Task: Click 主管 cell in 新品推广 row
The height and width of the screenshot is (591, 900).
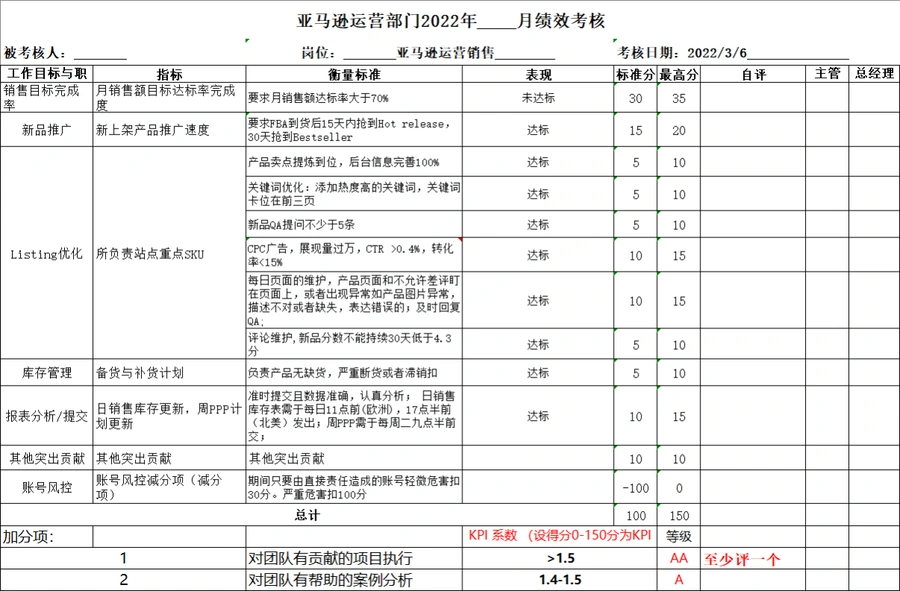Action: tap(827, 130)
